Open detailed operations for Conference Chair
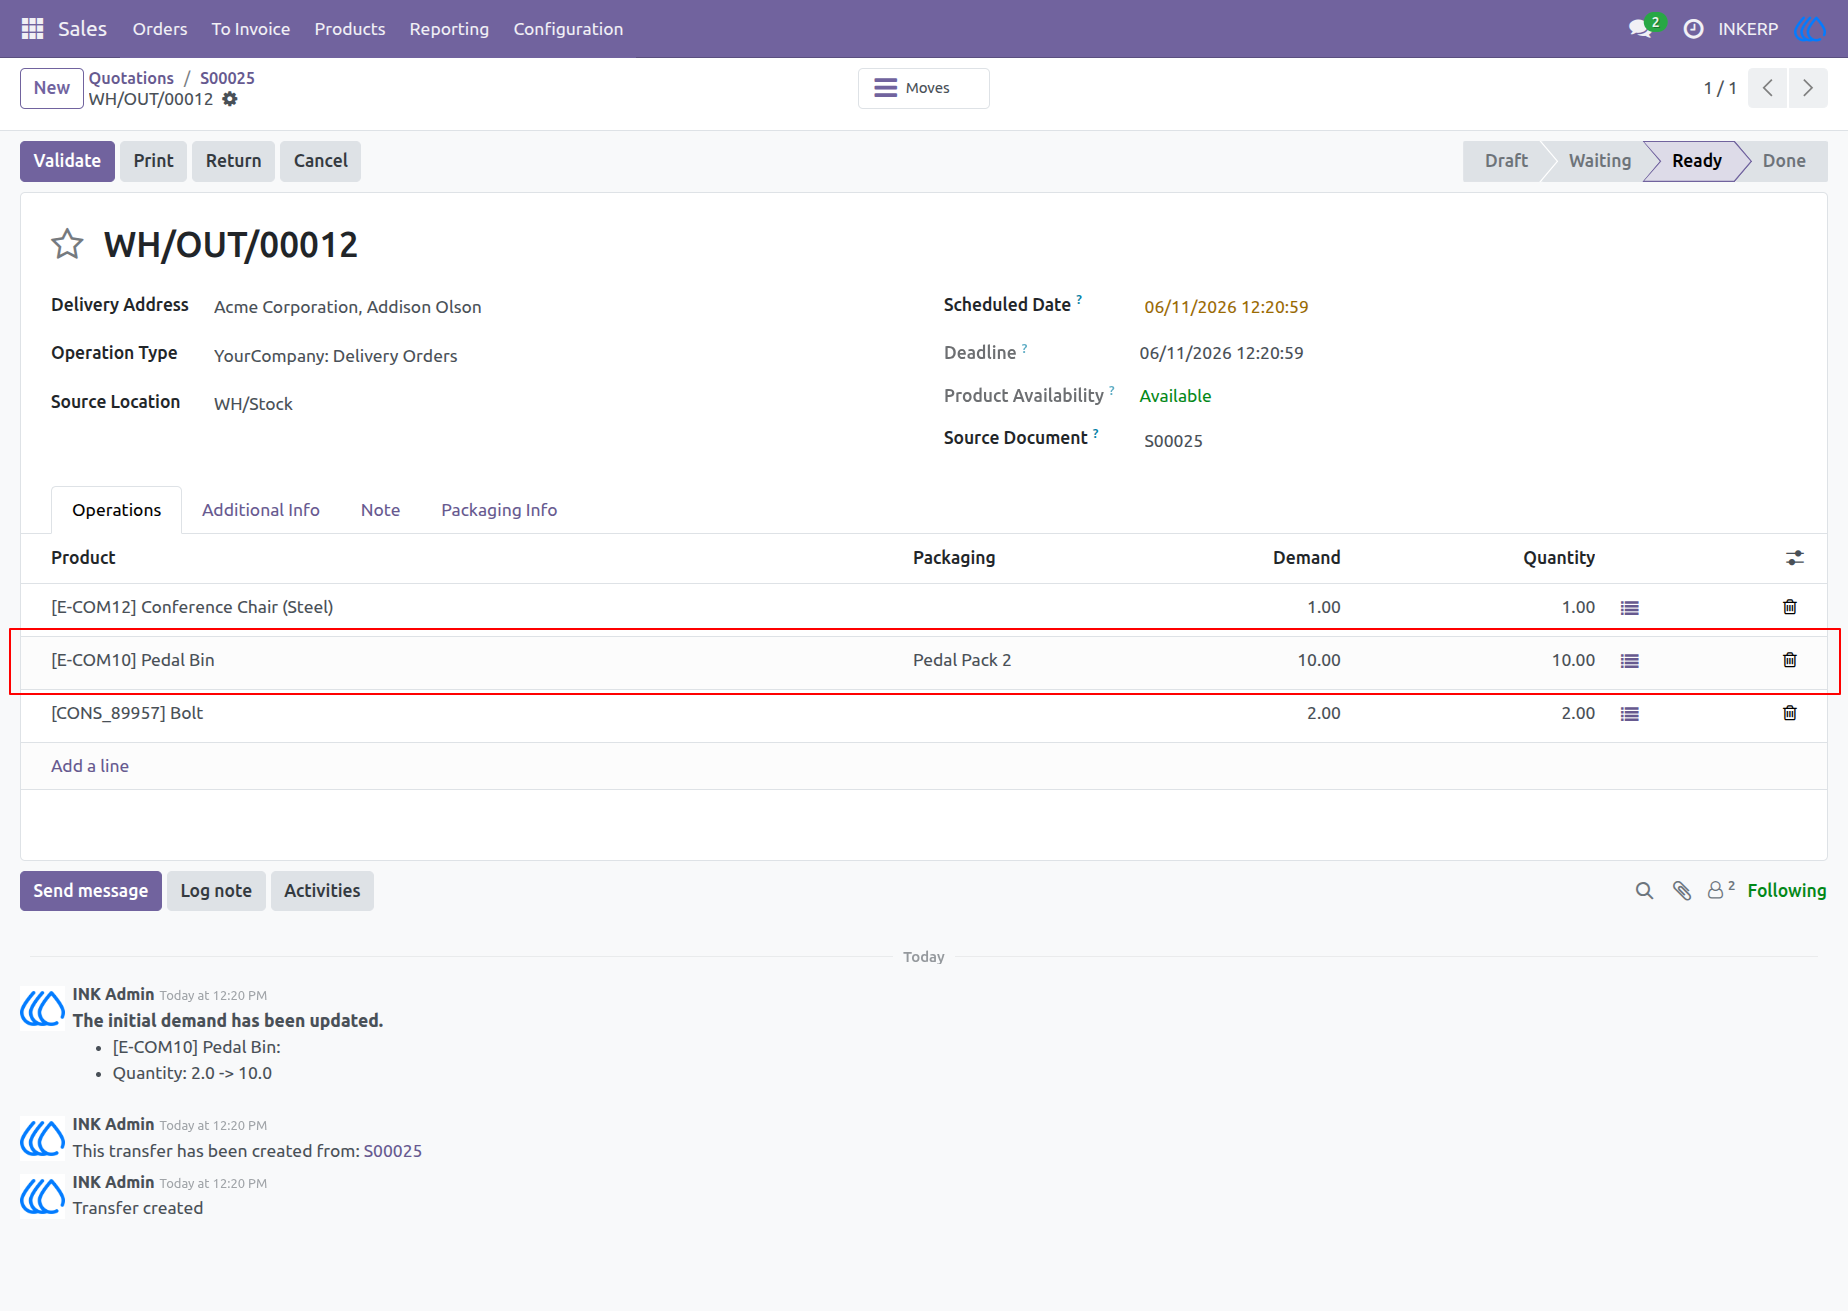 pos(1630,608)
